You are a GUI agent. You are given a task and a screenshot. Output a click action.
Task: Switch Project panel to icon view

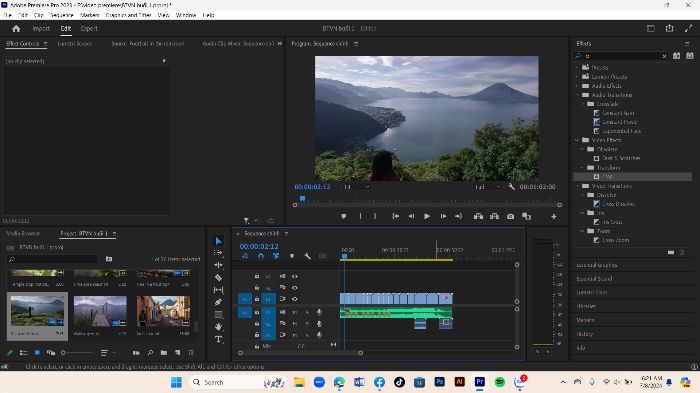(37, 353)
